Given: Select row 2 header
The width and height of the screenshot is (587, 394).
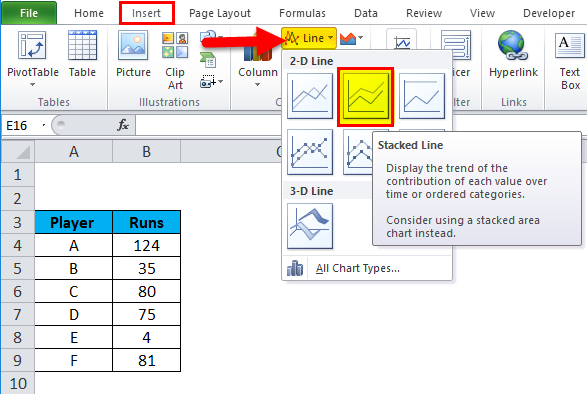Looking at the screenshot, I should [18, 198].
